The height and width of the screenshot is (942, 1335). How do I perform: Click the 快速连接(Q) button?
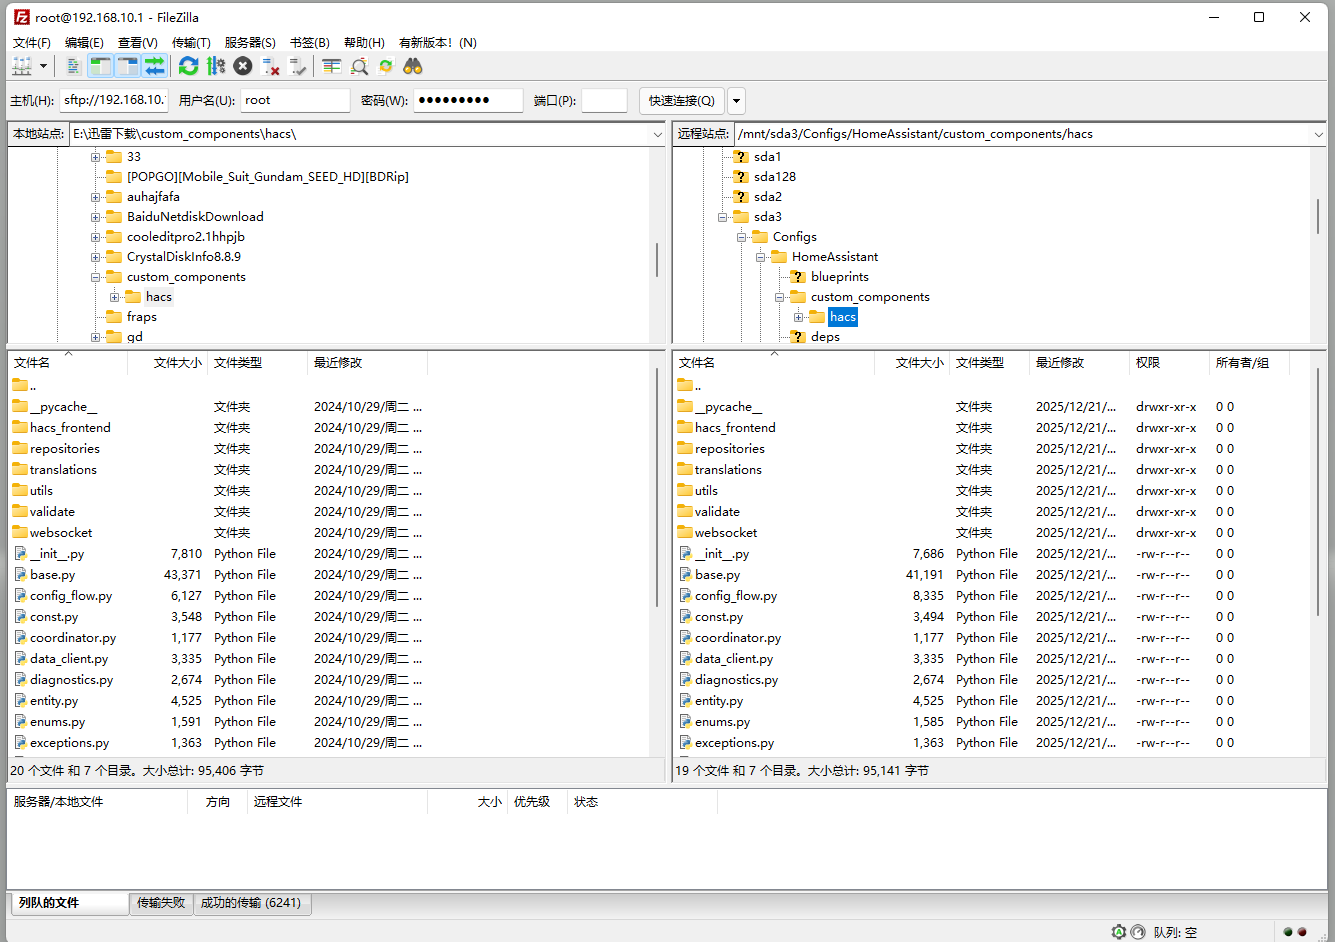coord(681,100)
